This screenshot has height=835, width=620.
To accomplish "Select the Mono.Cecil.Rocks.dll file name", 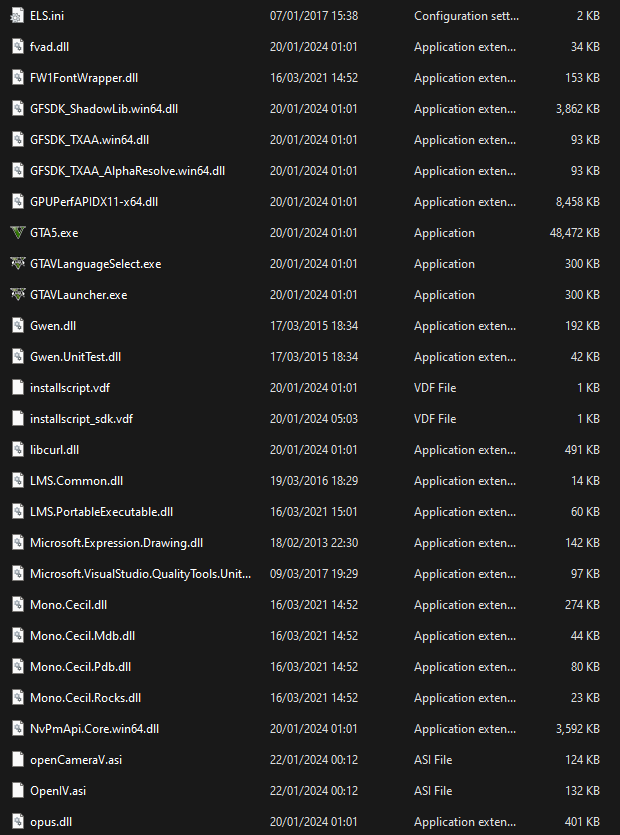I will [x=85, y=698].
